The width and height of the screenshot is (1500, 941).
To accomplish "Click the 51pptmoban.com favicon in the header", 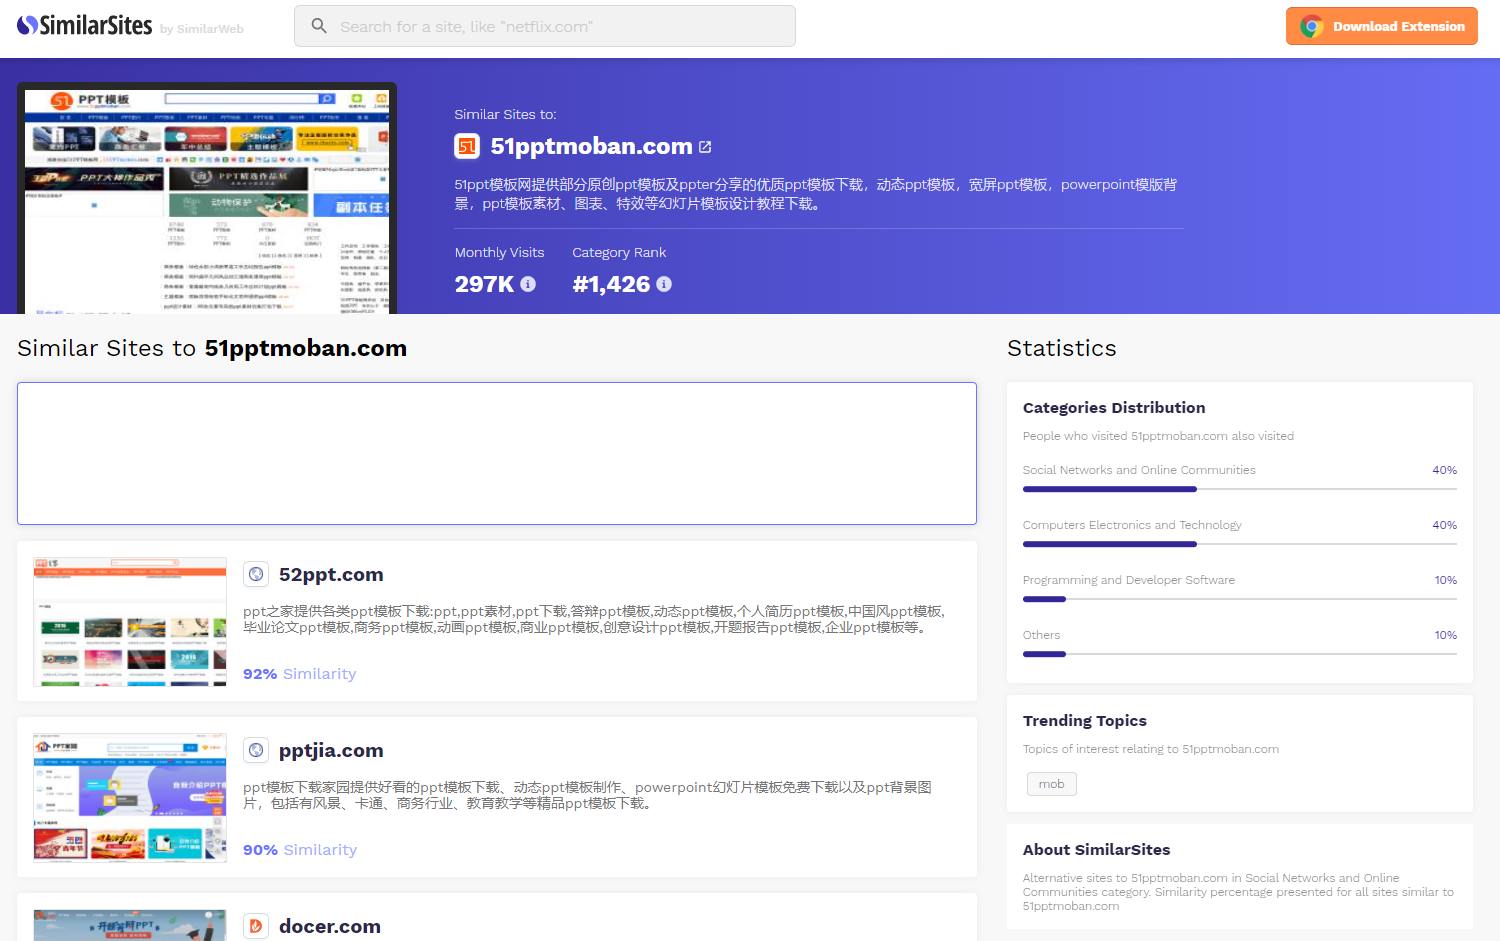I will pos(467,147).
